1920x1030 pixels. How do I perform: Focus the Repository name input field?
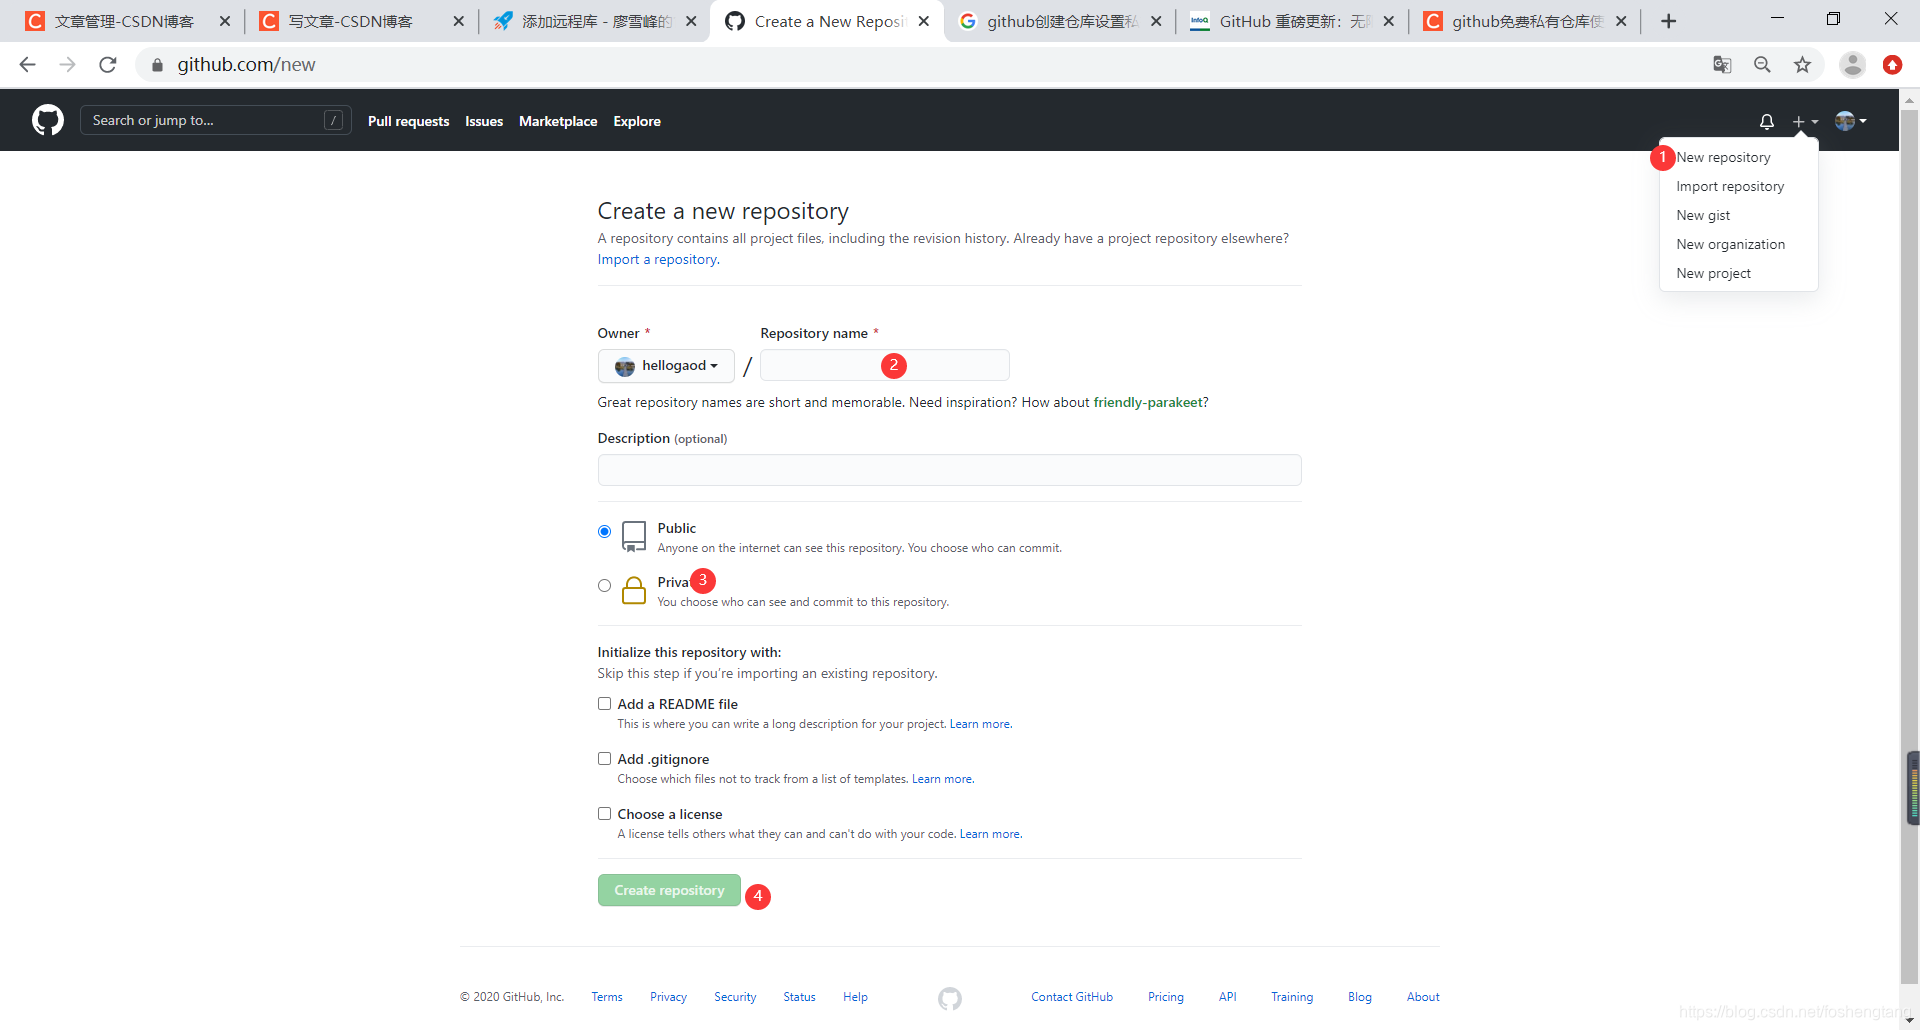click(885, 365)
